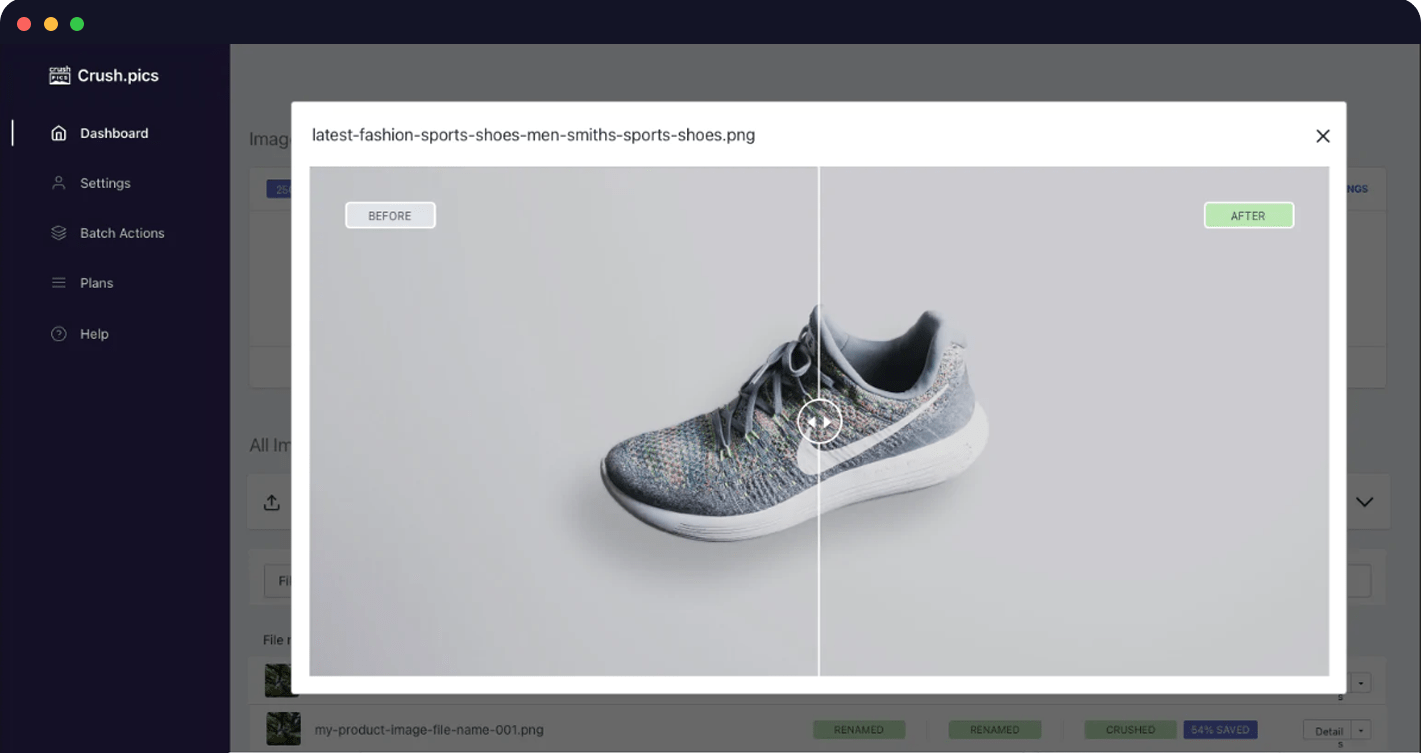The width and height of the screenshot is (1421, 753).
Task: Click the 54% SAVED badge
Action: click(1220, 730)
